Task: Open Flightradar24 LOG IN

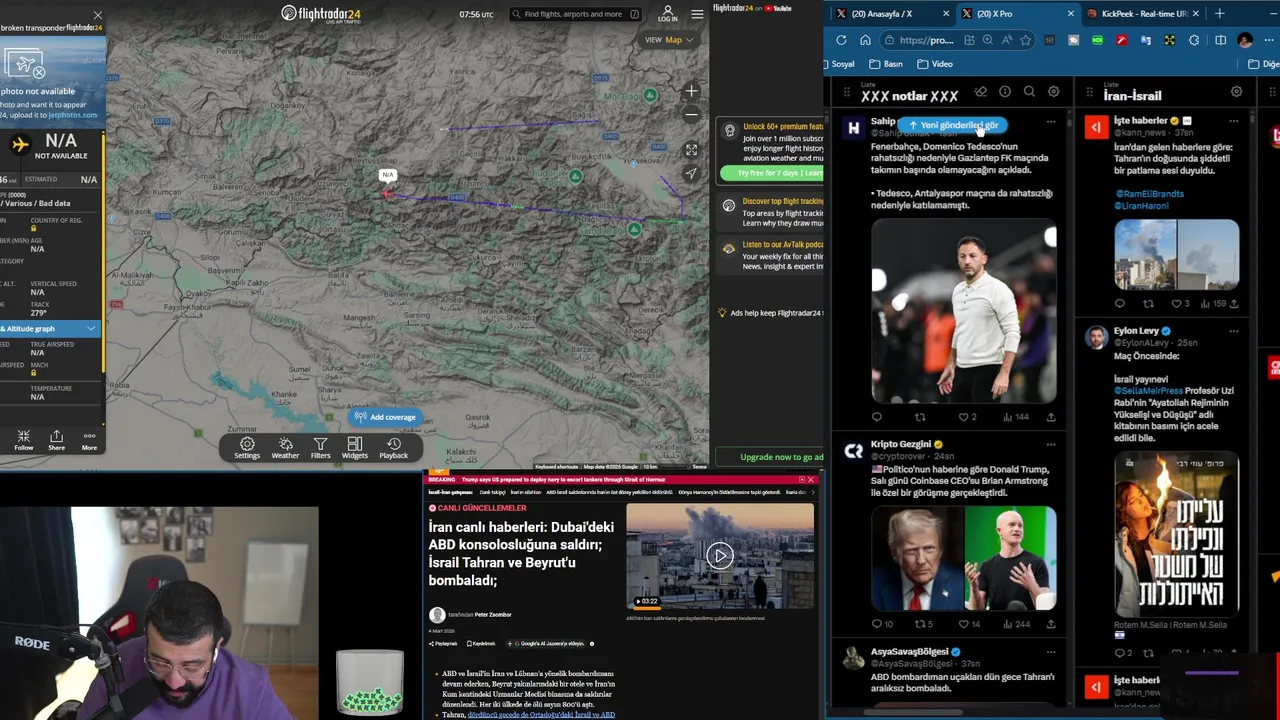Action: click(x=667, y=14)
